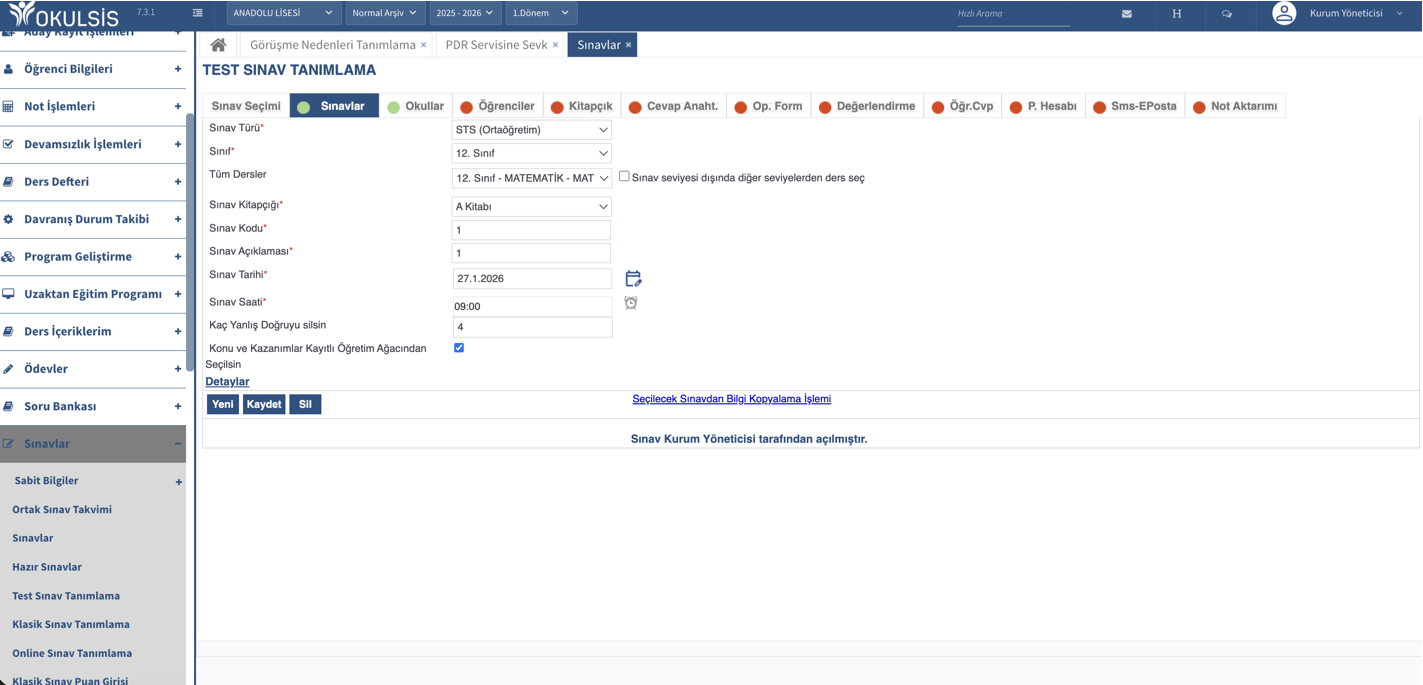Image resolution: width=1423 pixels, height=685 pixels.
Task: Open the chat messages icon in header
Action: pos(1227,14)
